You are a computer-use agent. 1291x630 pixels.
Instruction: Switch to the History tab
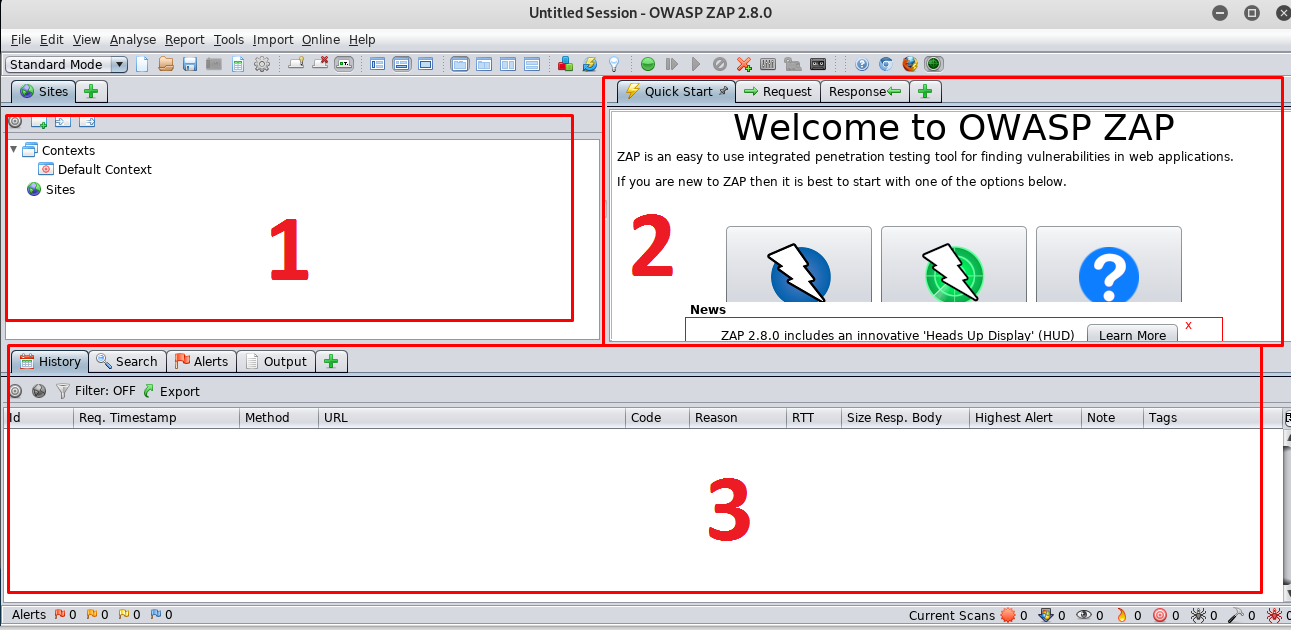point(50,361)
